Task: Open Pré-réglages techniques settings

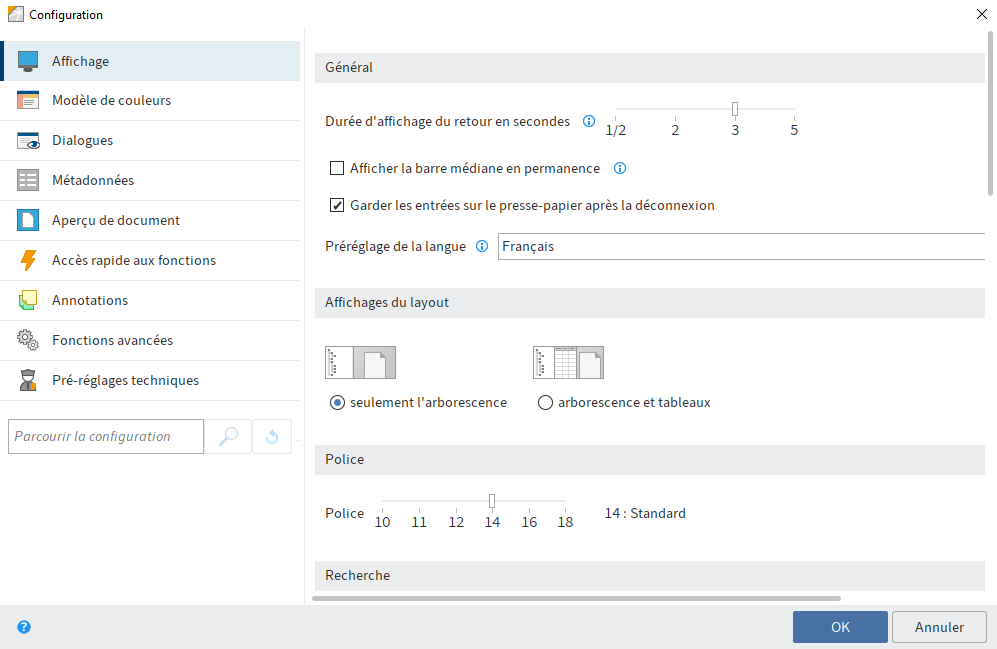Action: pos(27,380)
